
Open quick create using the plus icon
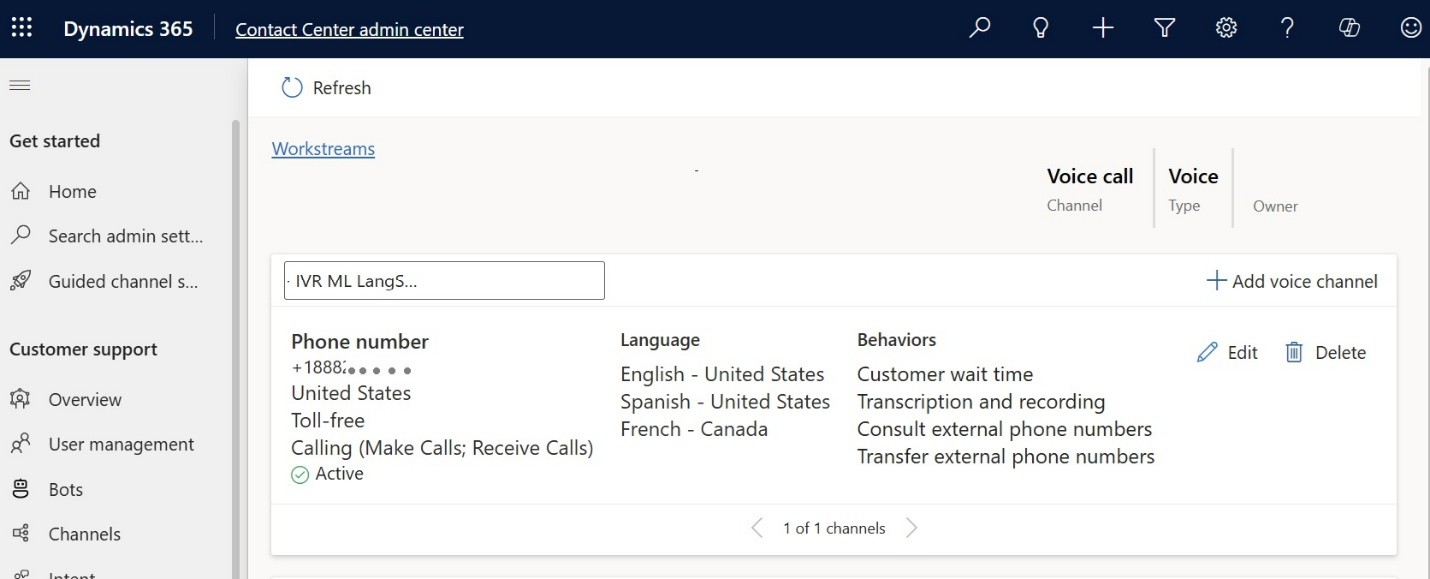click(x=1102, y=27)
